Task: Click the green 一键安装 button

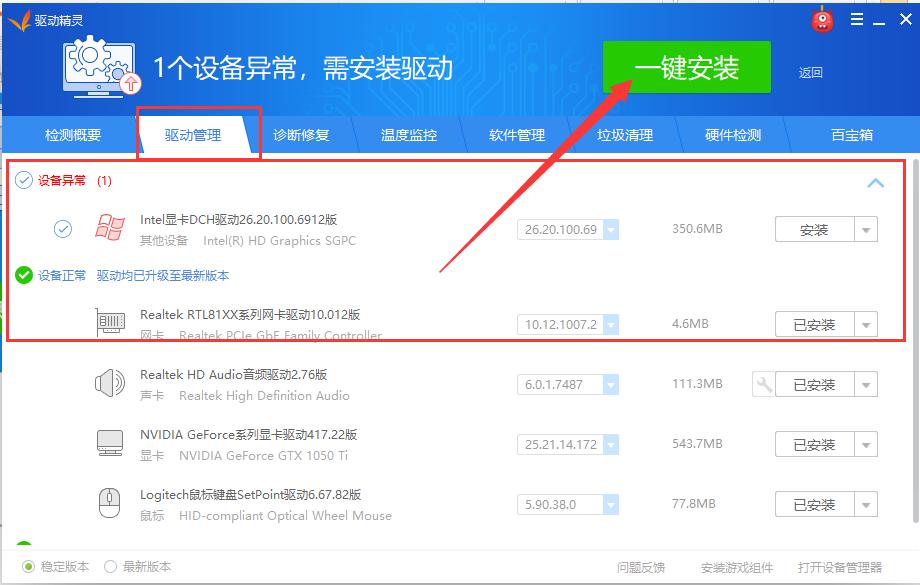Action: tap(686, 67)
